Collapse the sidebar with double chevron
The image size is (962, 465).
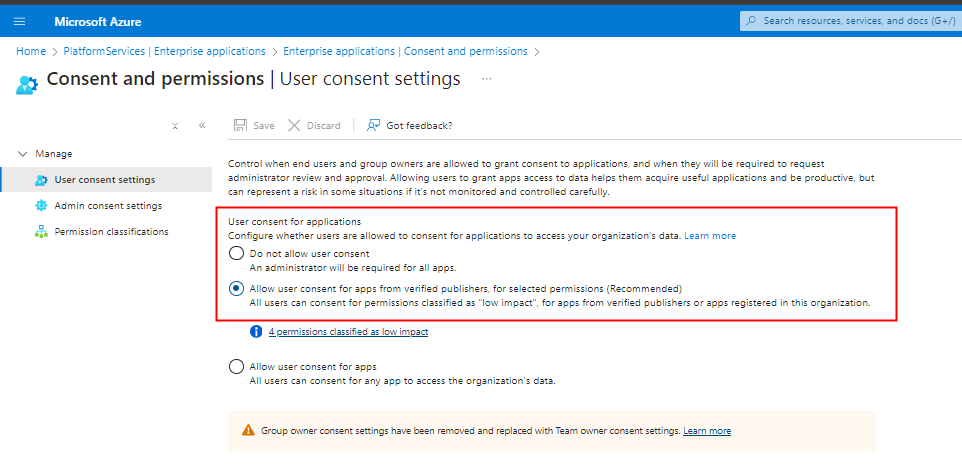click(x=202, y=126)
